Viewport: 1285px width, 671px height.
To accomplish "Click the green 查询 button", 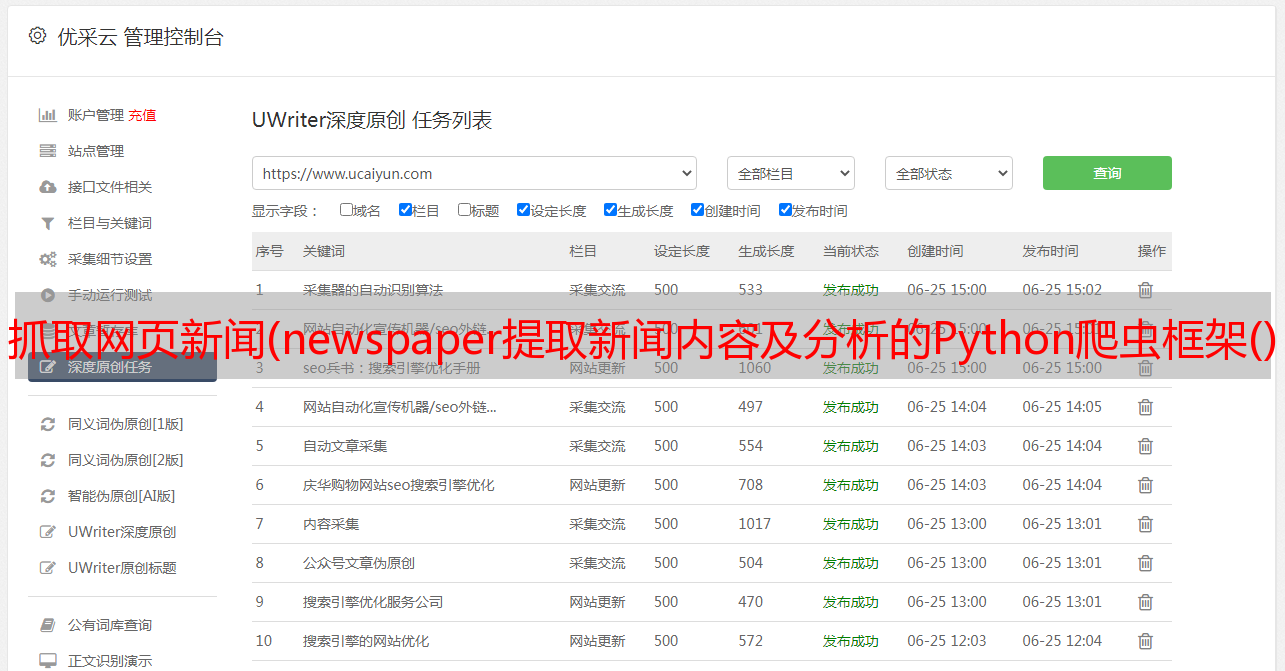I will pos(1106,173).
